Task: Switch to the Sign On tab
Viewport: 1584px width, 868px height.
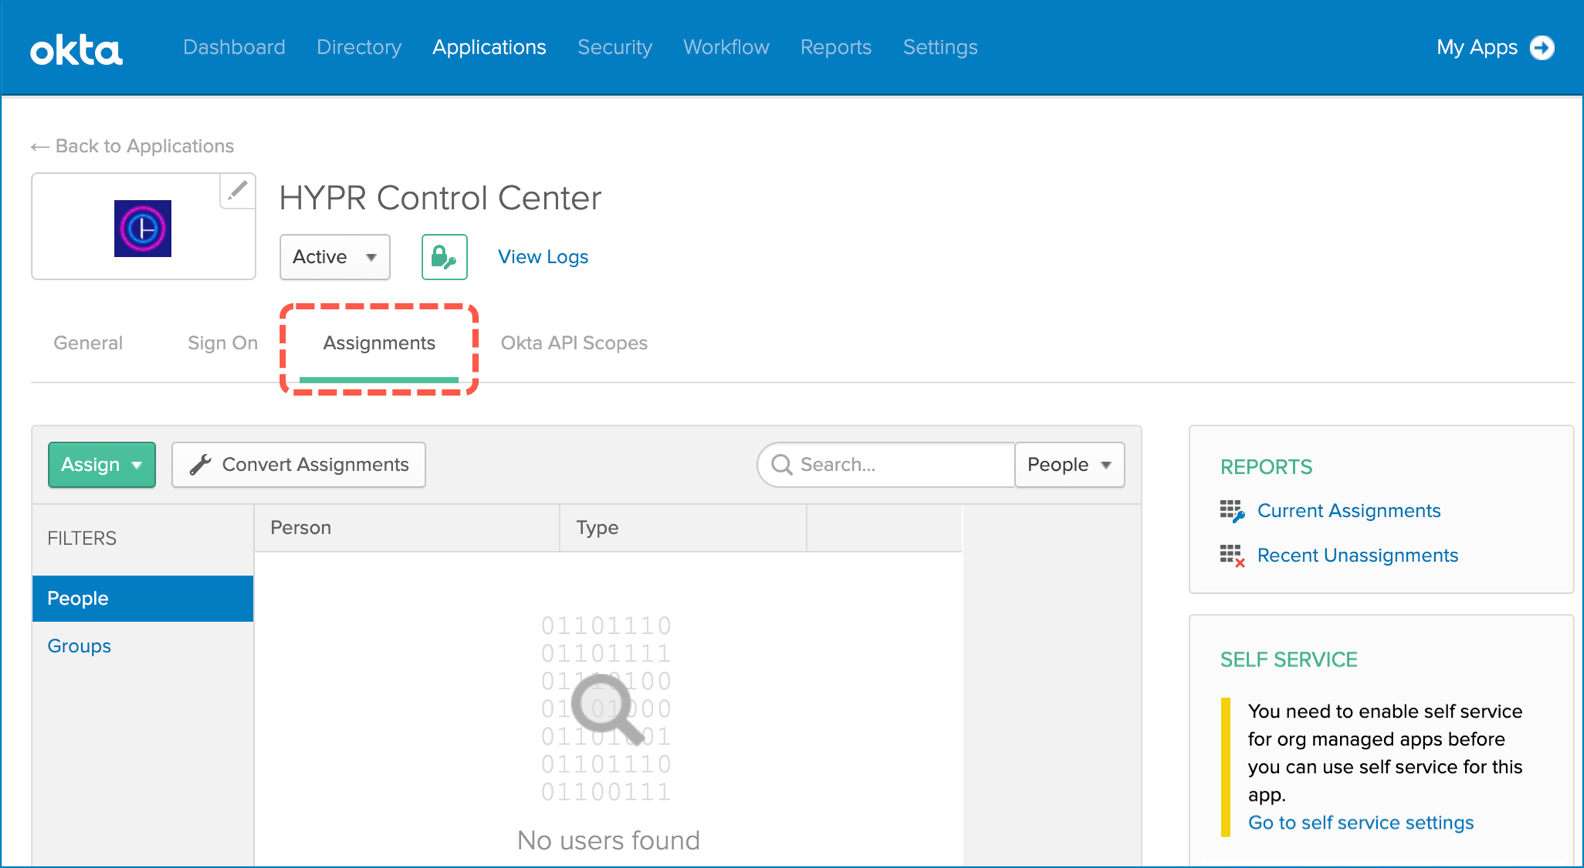Action: pyautogui.click(x=223, y=343)
